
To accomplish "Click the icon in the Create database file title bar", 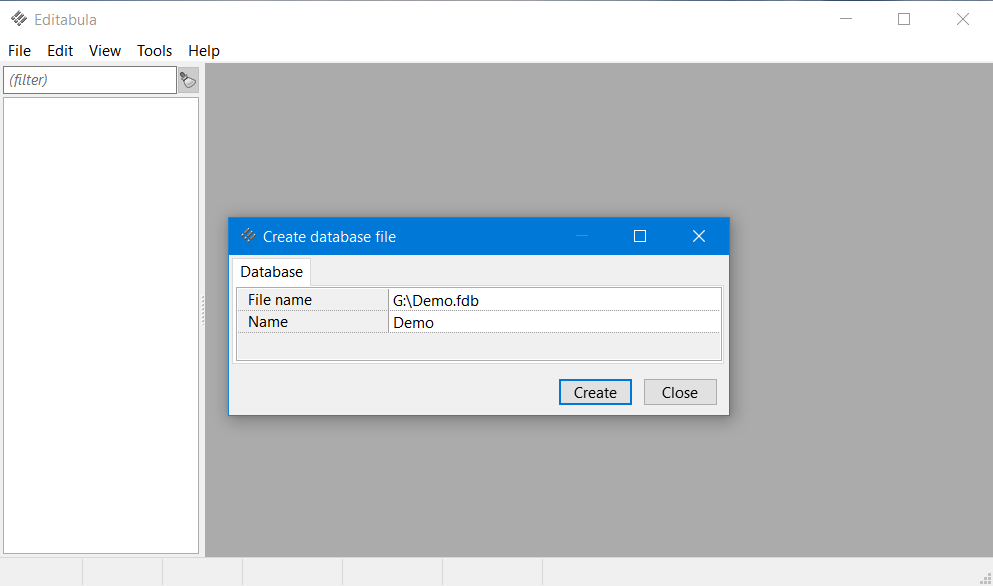I will coord(248,236).
